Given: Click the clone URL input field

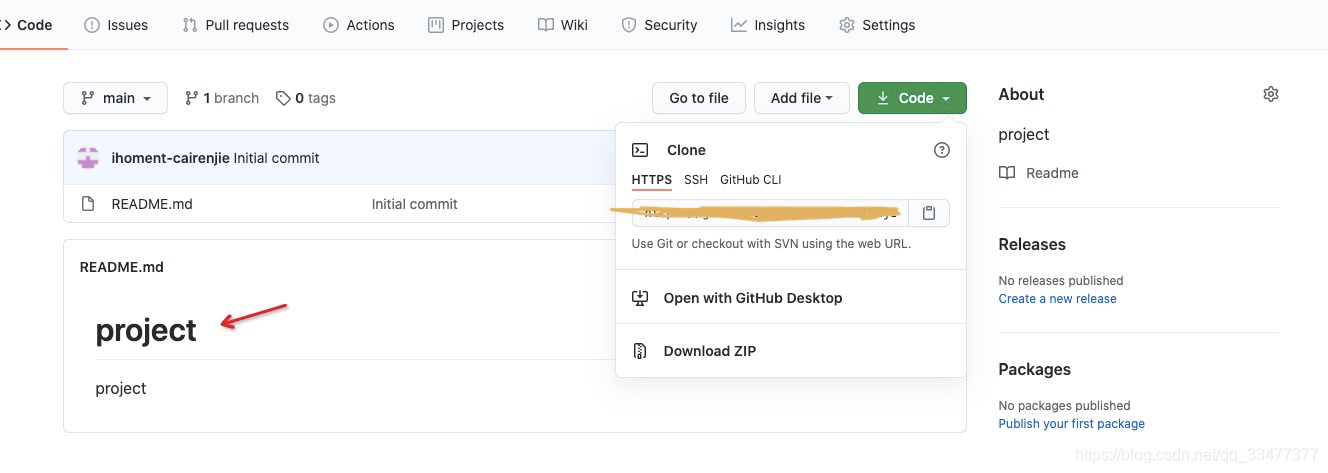Looking at the screenshot, I should tap(770, 213).
